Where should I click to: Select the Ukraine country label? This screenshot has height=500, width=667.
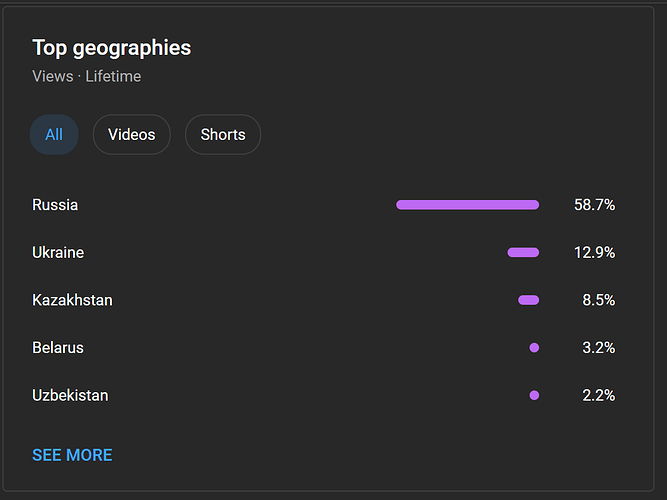(58, 253)
